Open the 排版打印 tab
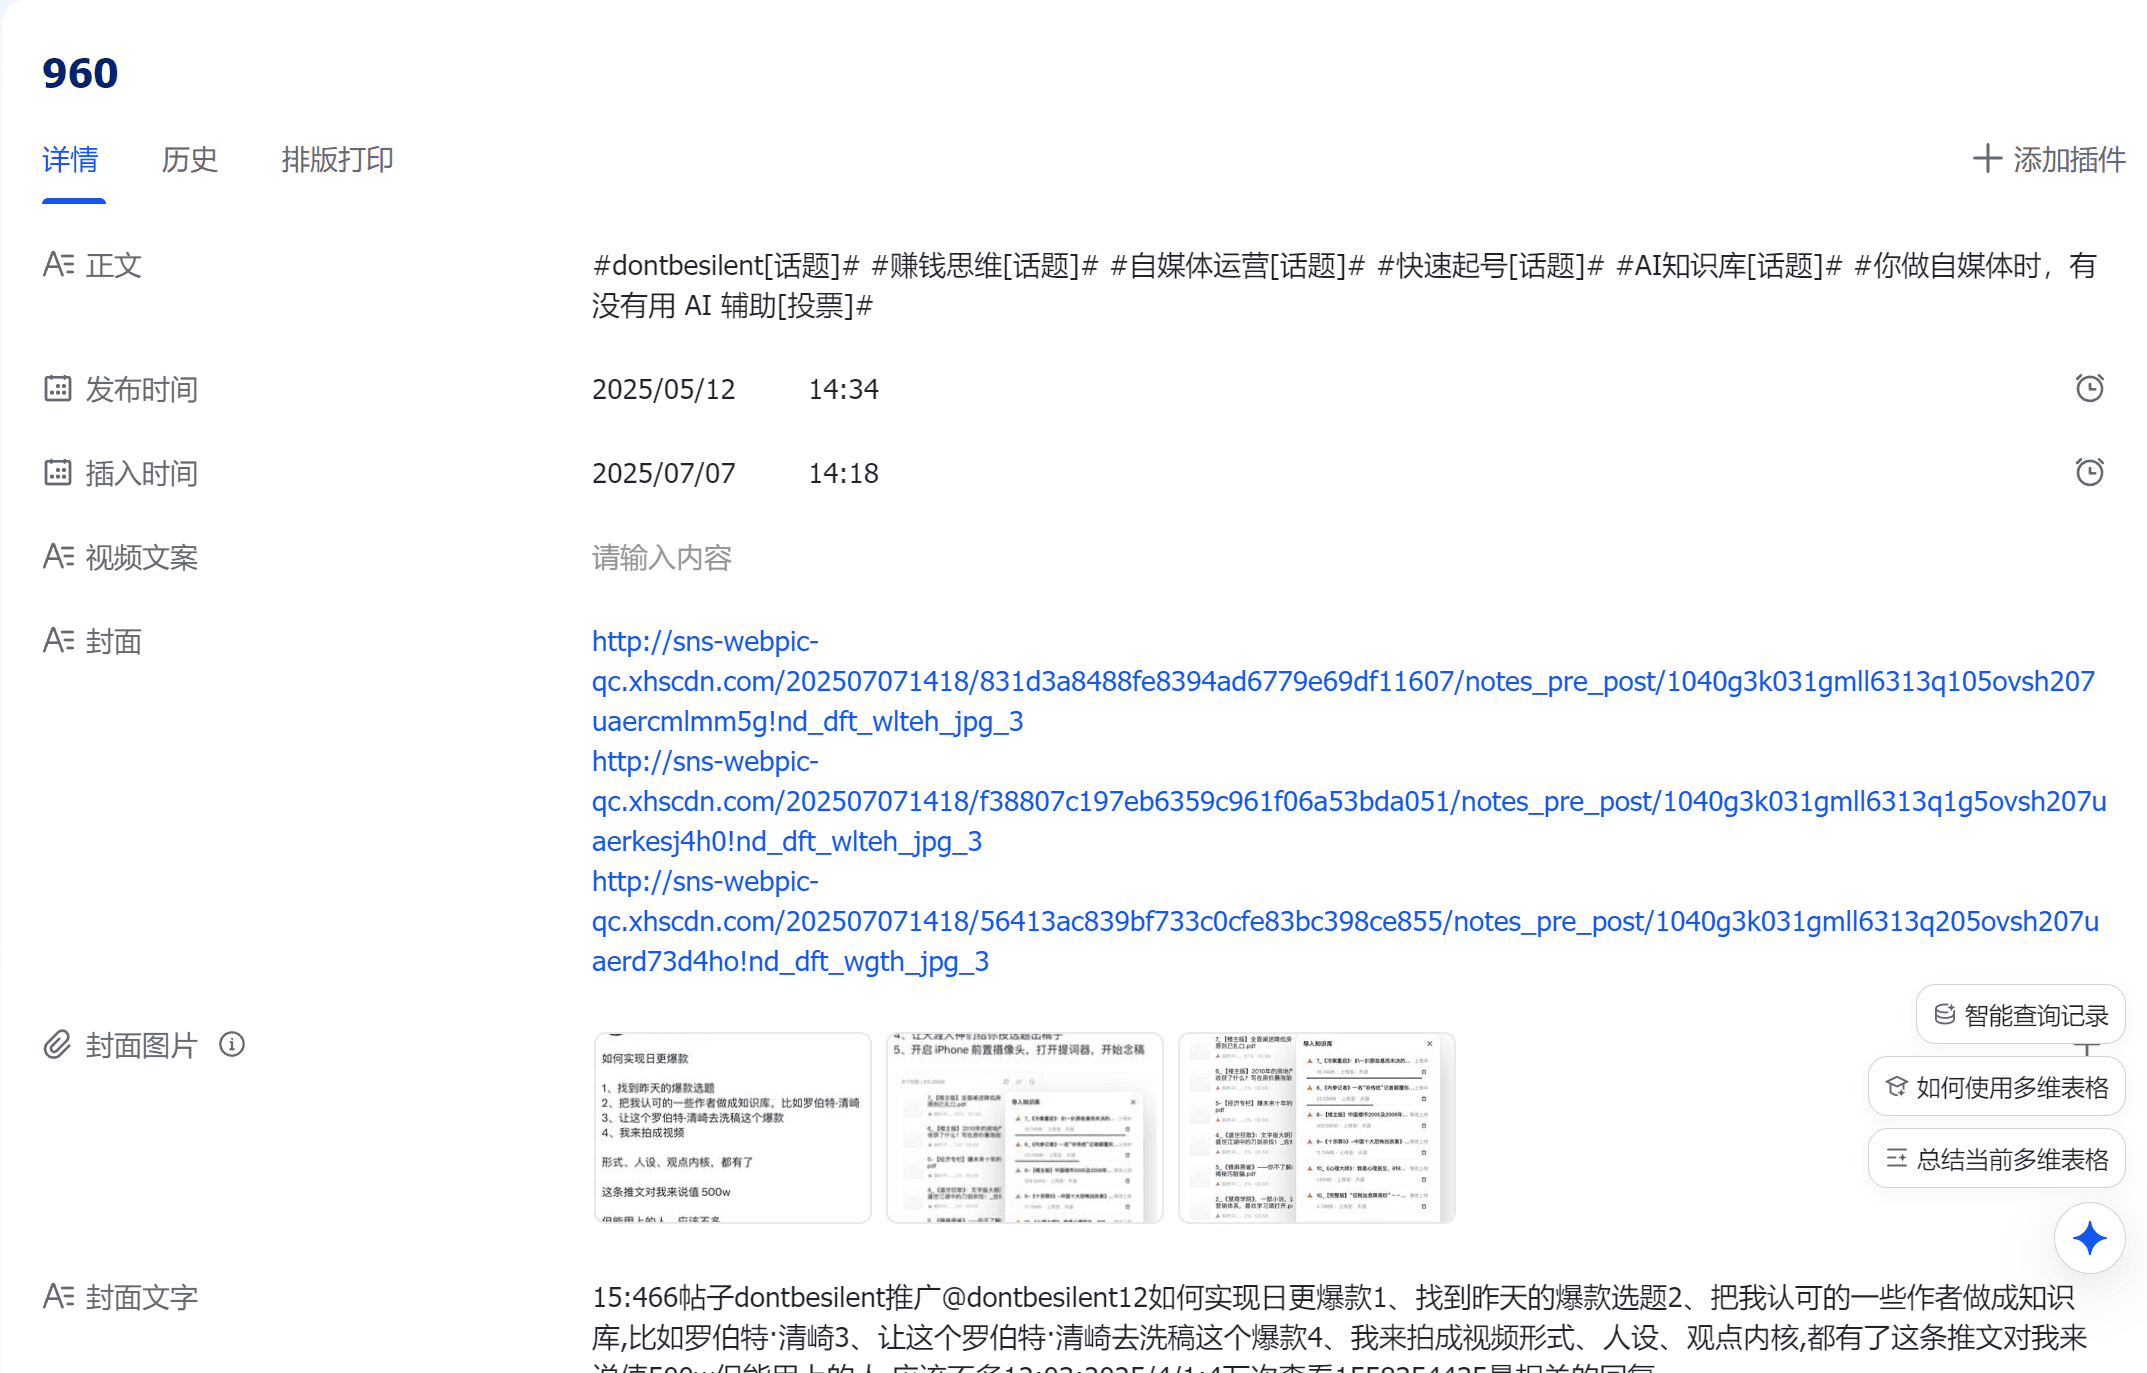Screen dimensions: 2147x1373 point(337,160)
